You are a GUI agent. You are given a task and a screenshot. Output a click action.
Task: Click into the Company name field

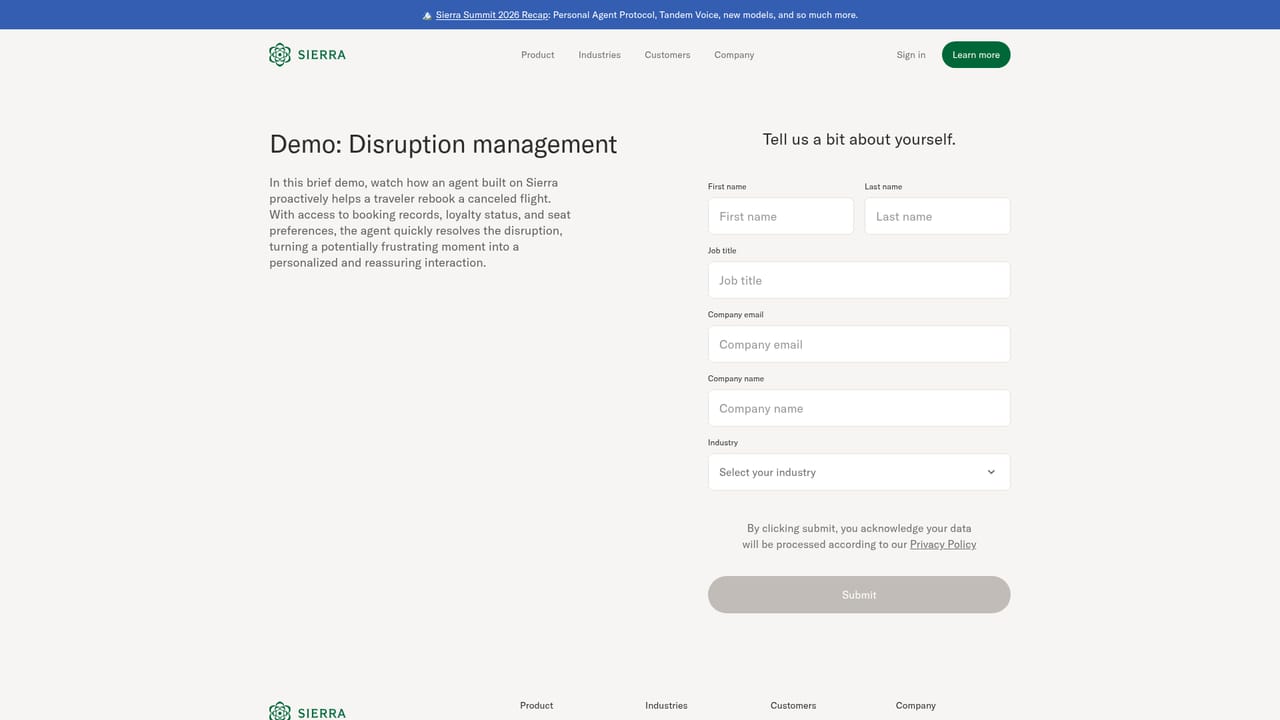(859, 408)
